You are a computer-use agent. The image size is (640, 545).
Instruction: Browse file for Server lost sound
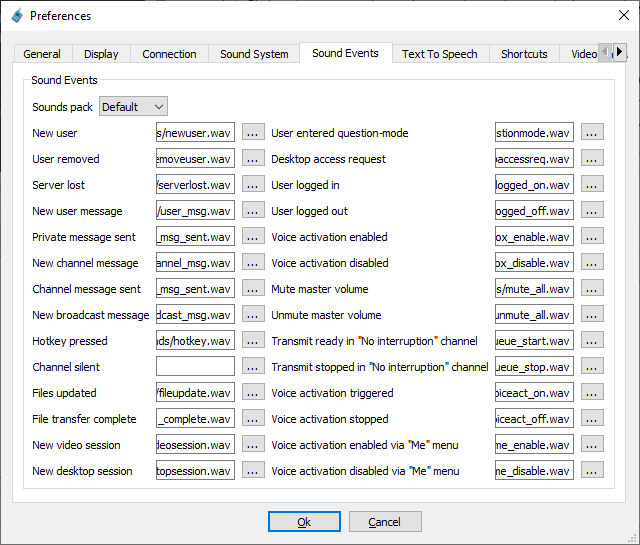click(x=253, y=184)
